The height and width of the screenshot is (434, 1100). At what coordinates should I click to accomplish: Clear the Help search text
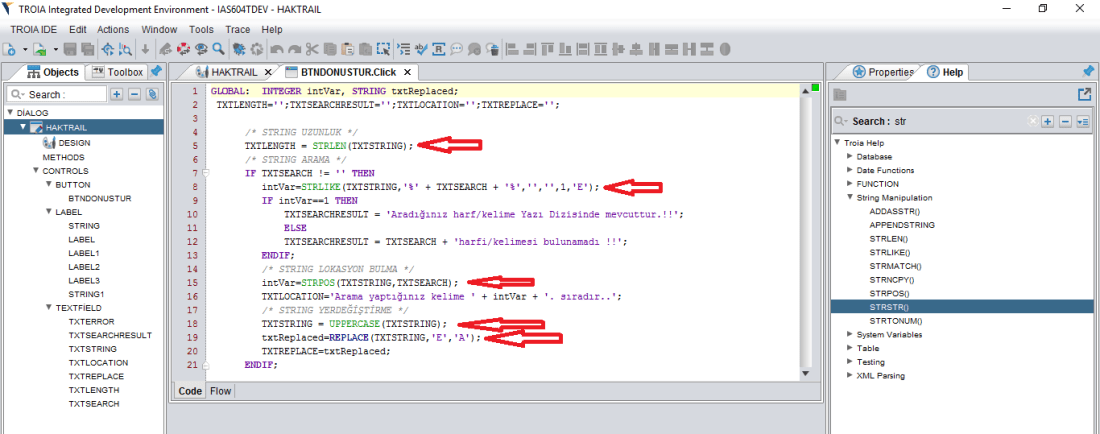[1031, 121]
